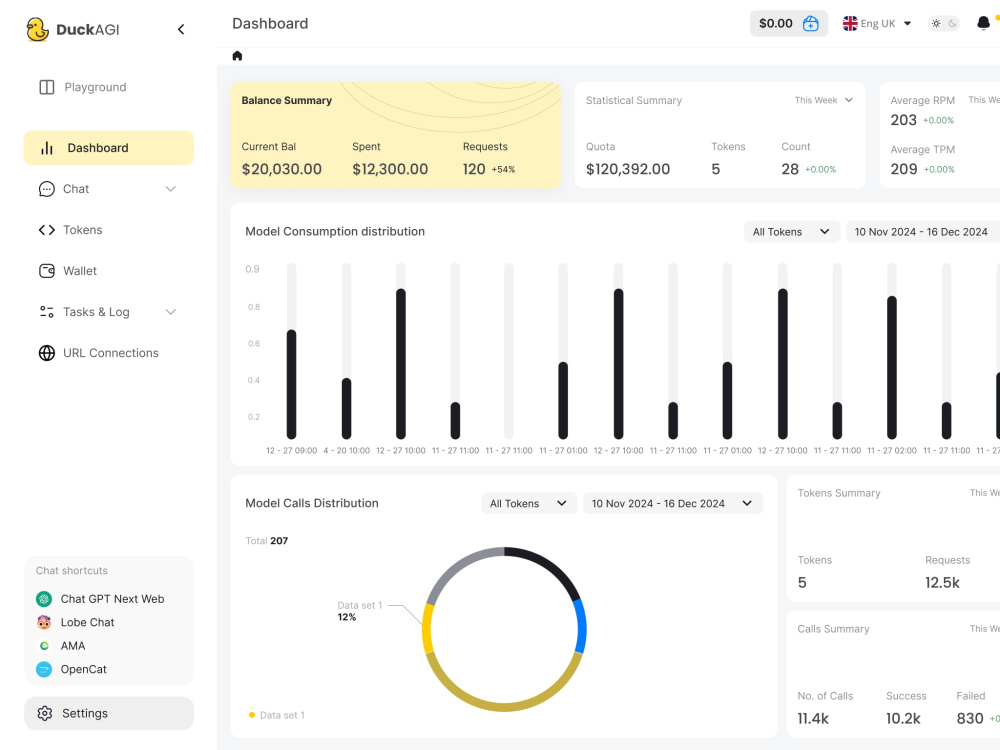Expand the Tasks & Log submenu chevron
This screenshot has height=750, width=1000.
pyautogui.click(x=170, y=312)
